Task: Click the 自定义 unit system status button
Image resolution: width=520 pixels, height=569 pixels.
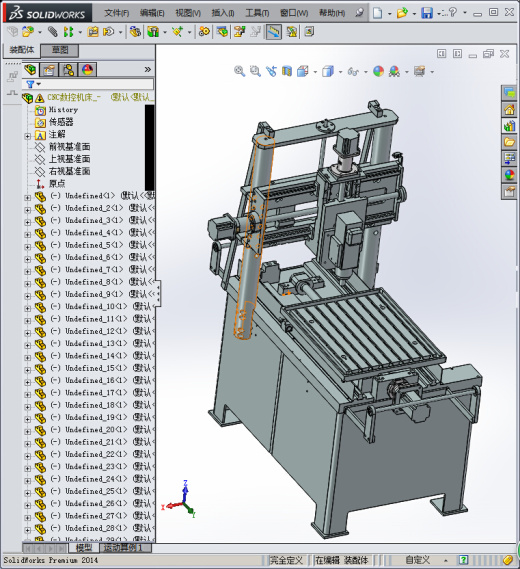Action: coord(417,560)
